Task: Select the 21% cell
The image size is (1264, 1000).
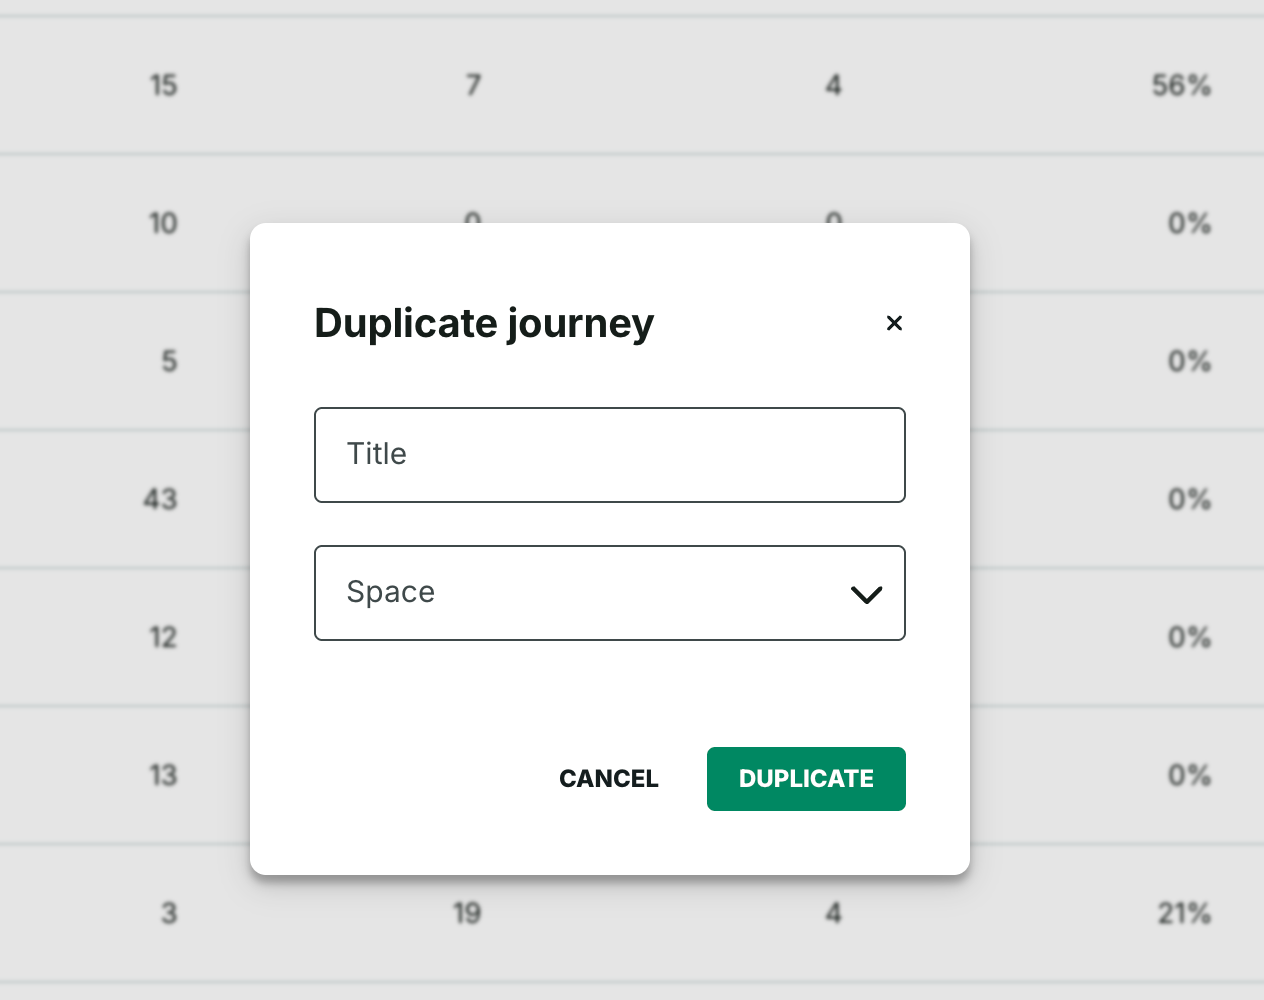Action: point(1184,913)
